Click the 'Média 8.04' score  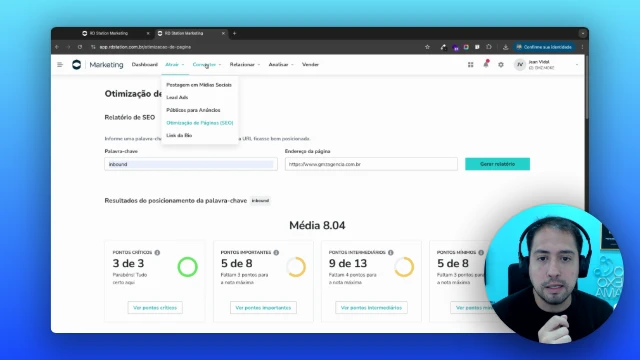(317, 225)
